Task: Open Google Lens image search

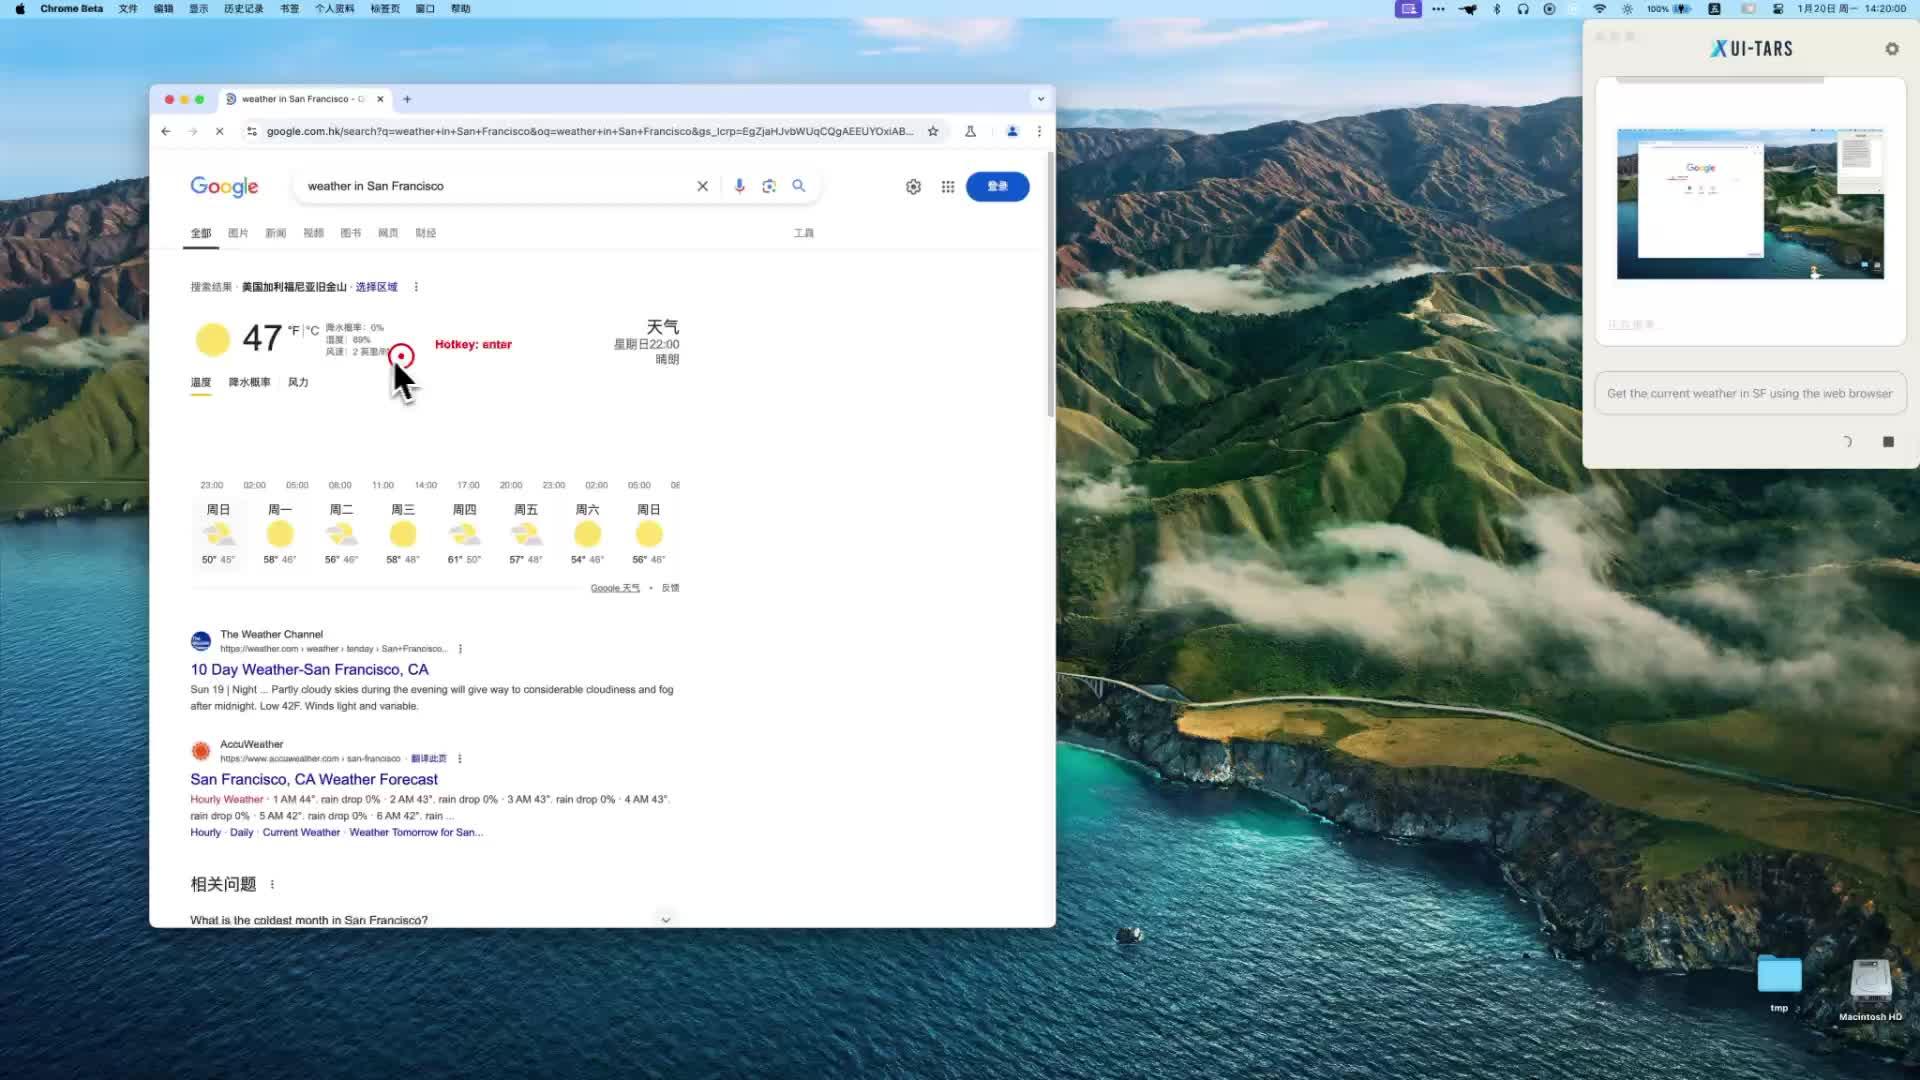Action: [x=769, y=186]
